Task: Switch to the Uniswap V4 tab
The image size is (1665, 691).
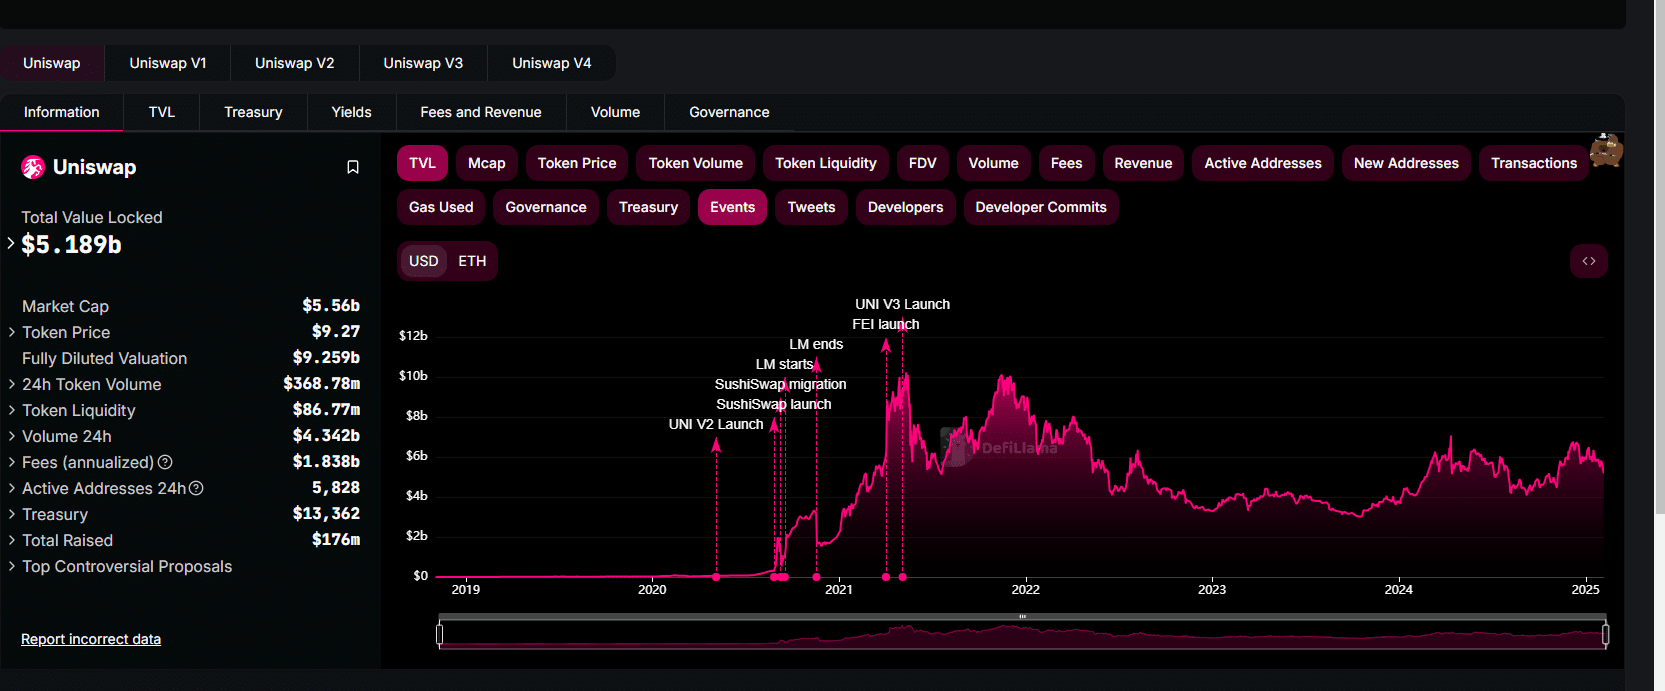Action: [552, 63]
